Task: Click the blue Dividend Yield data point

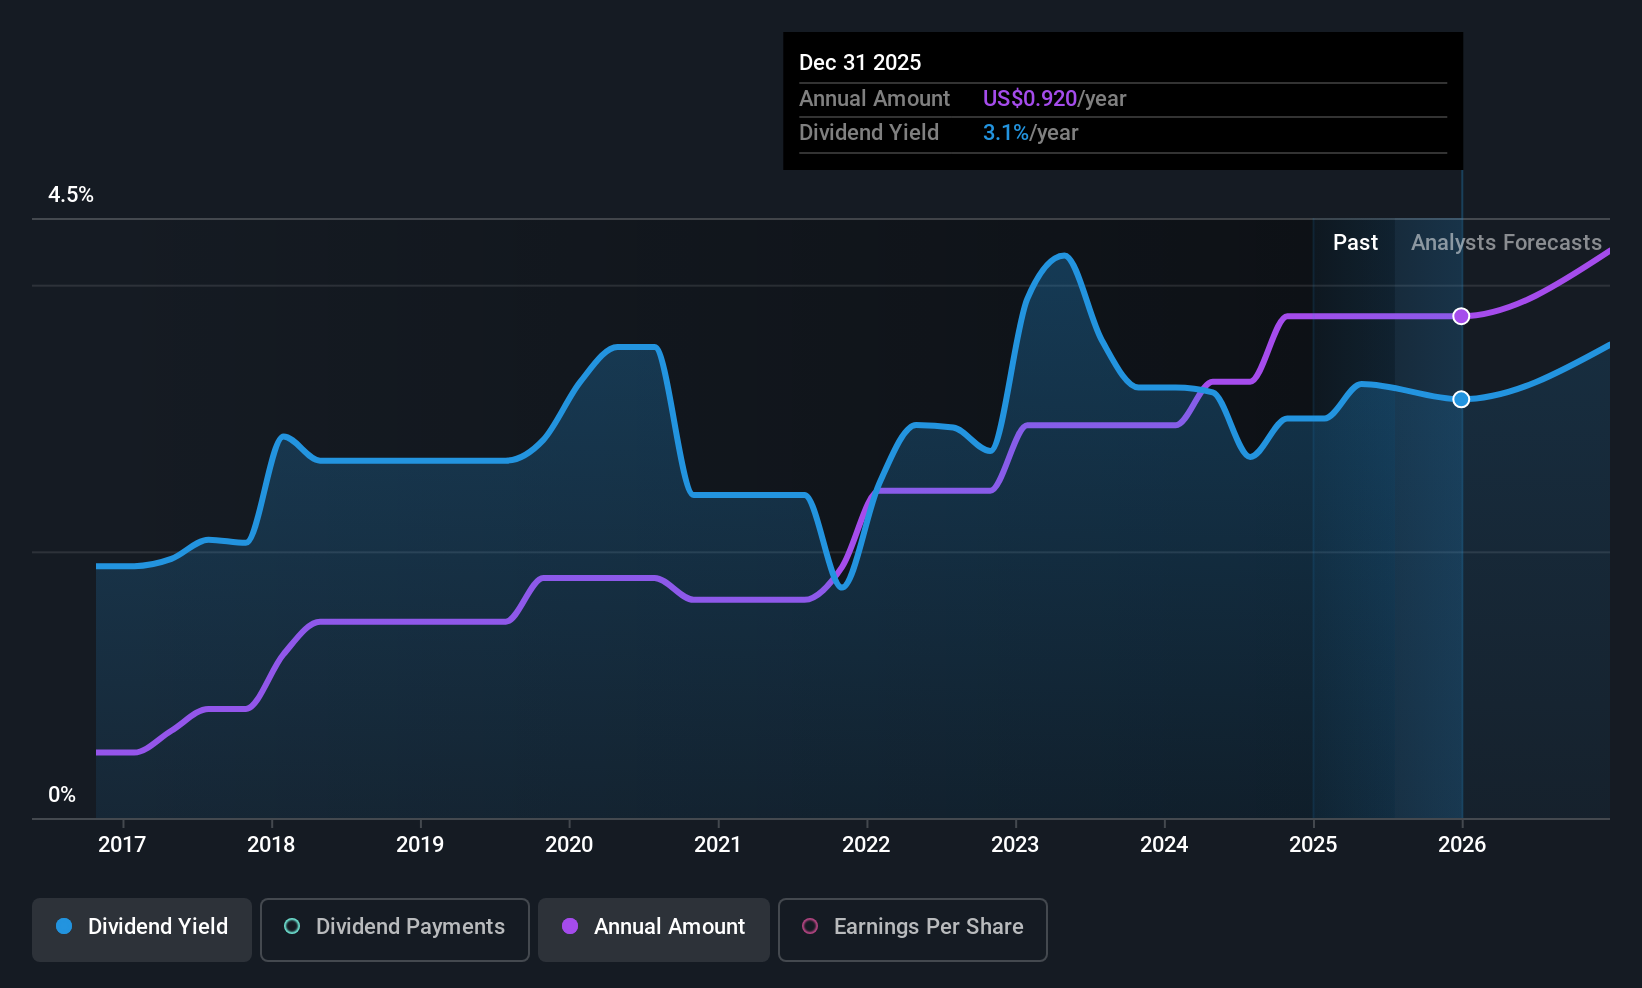Action: coord(1461,399)
